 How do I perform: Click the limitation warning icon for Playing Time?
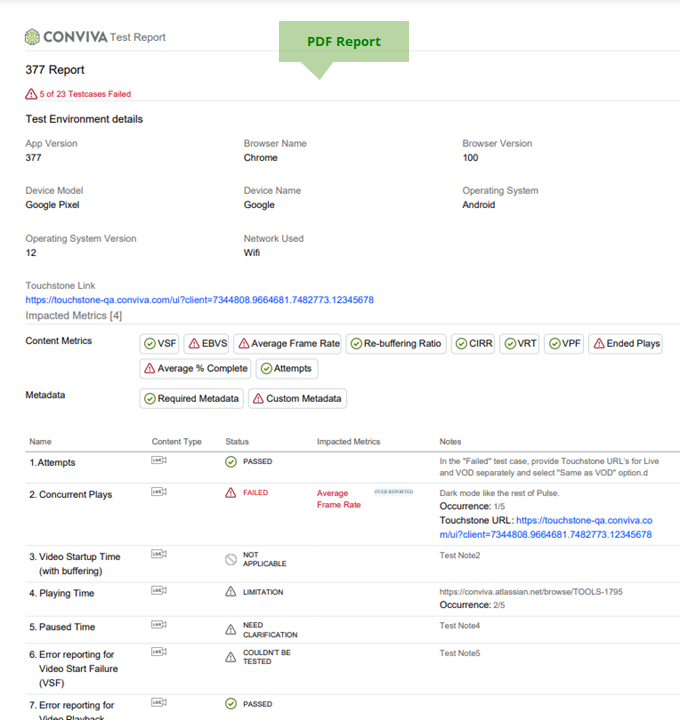(x=231, y=592)
